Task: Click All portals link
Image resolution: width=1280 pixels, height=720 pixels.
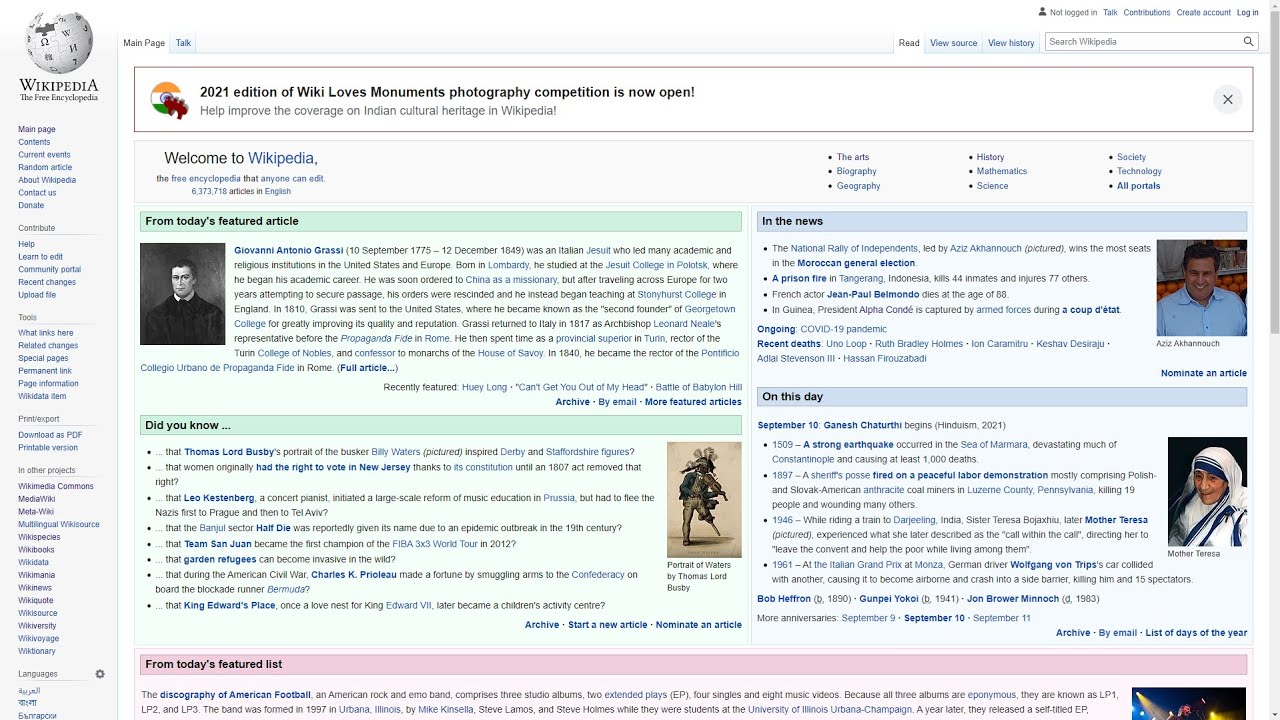Action: pos(1138,186)
